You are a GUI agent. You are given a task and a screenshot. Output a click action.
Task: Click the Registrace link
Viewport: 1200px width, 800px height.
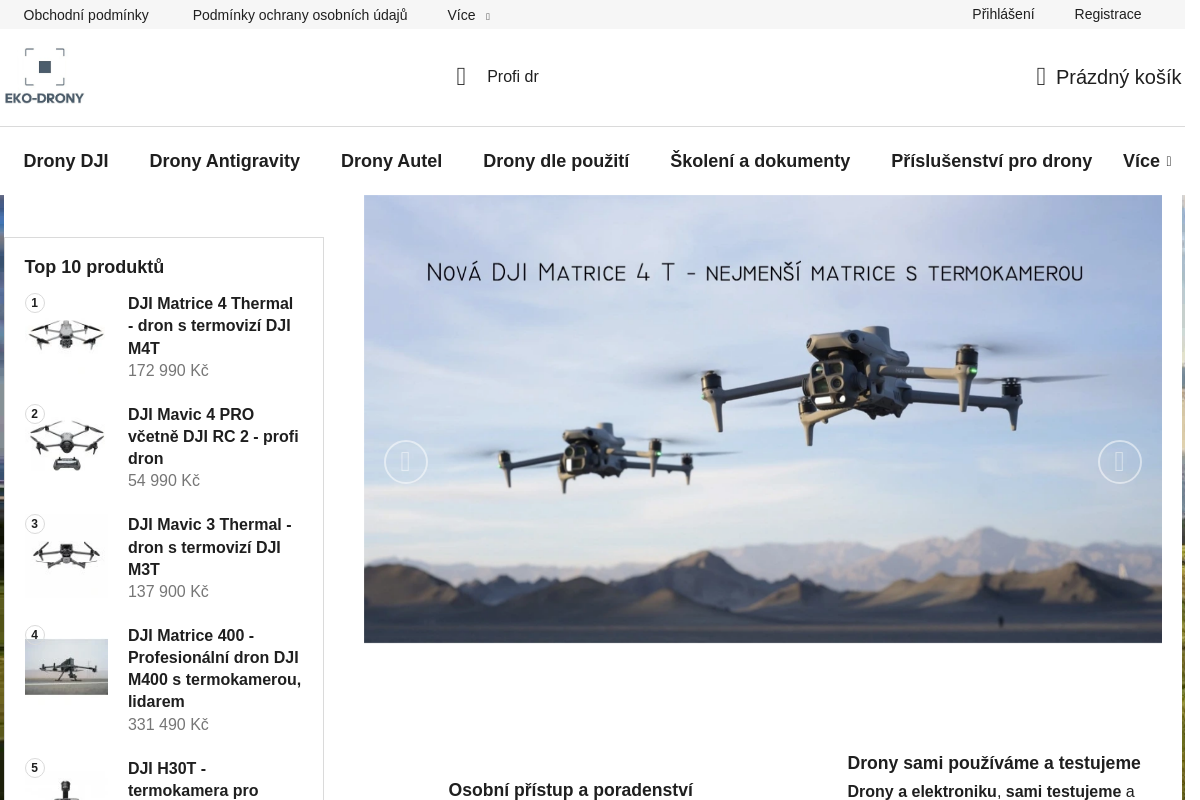(x=1107, y=14)
